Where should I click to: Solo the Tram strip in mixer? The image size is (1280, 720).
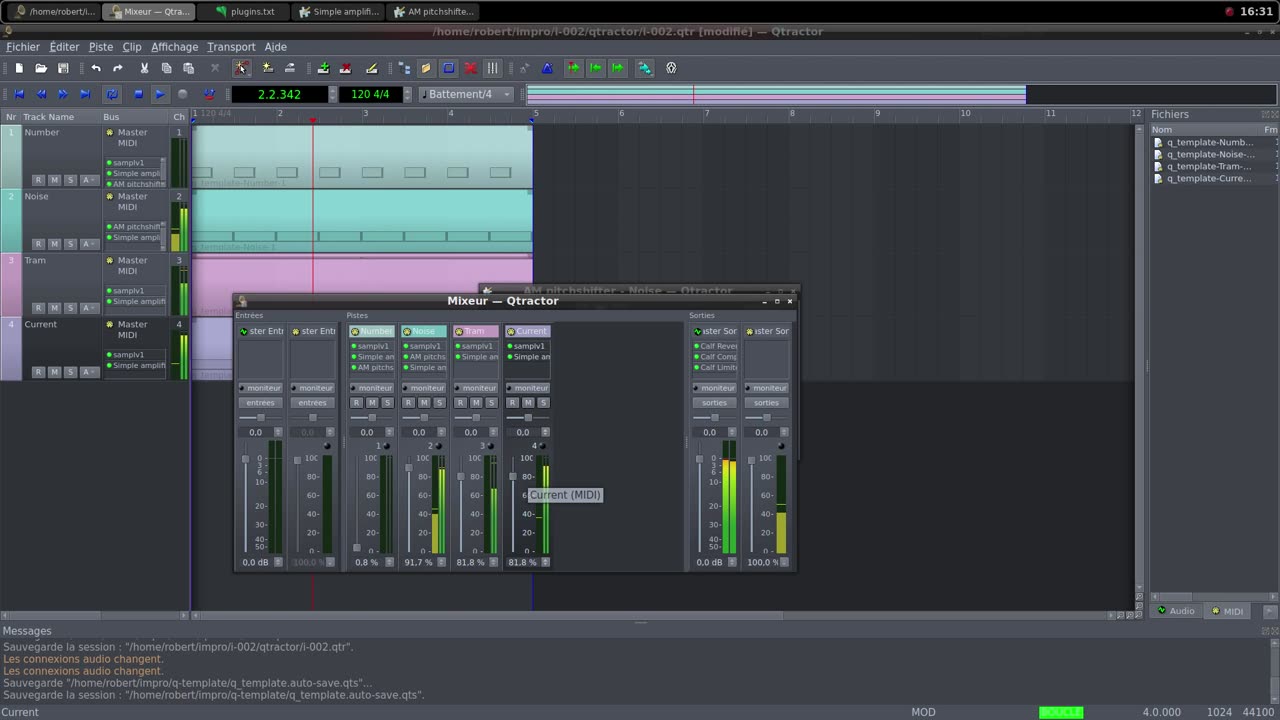pos(491,403)
